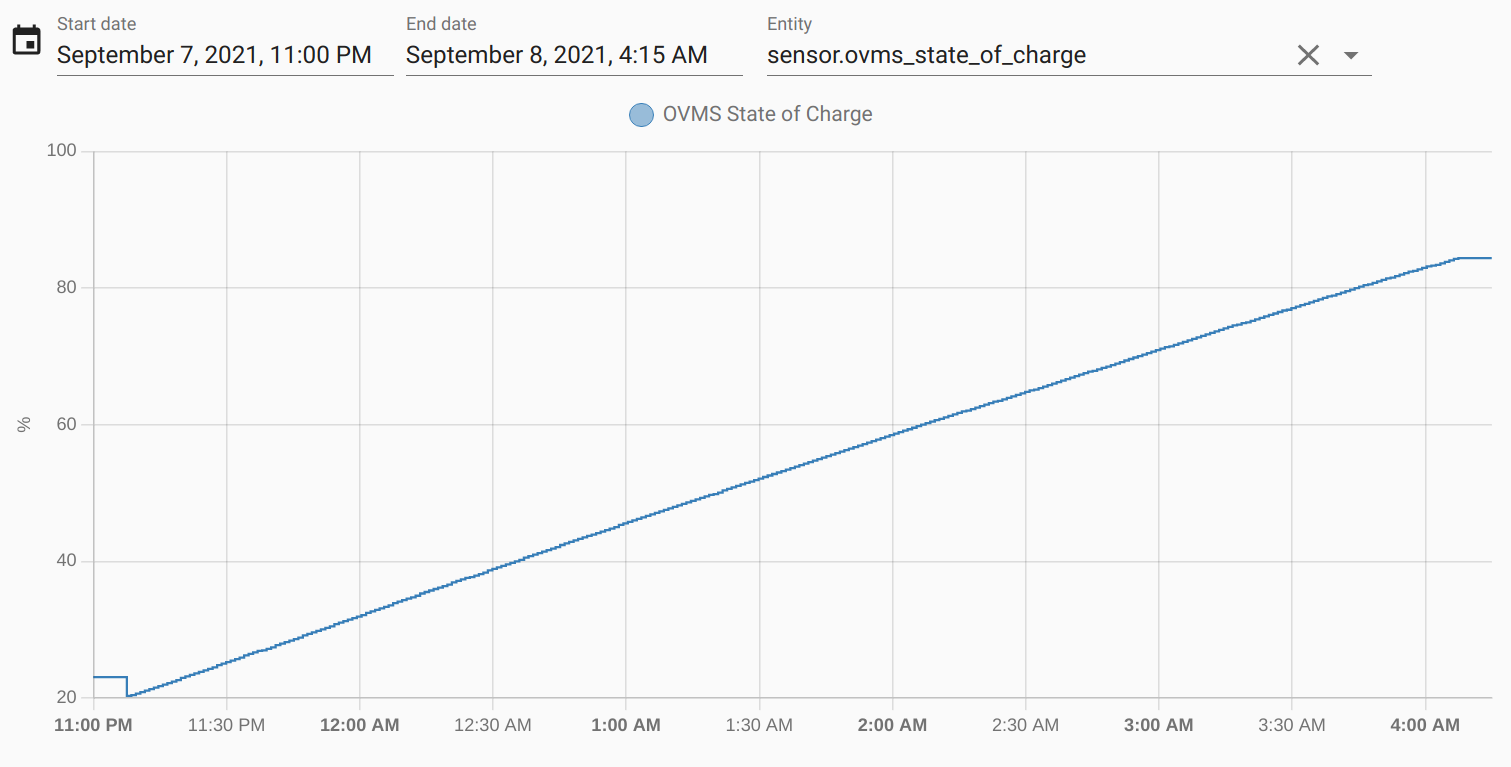This screenshot has width=1511, height=767.
Task: Click the 4:00 AM x-axis label
Action: coord(1425,725)
